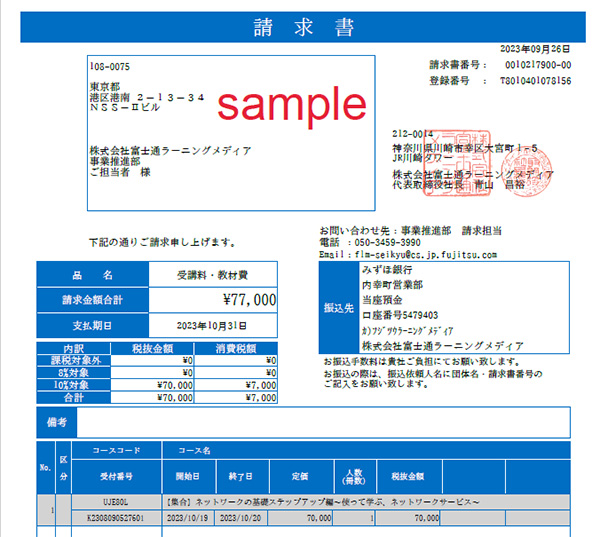Click course code UJE80L

(x=116, y=502)
